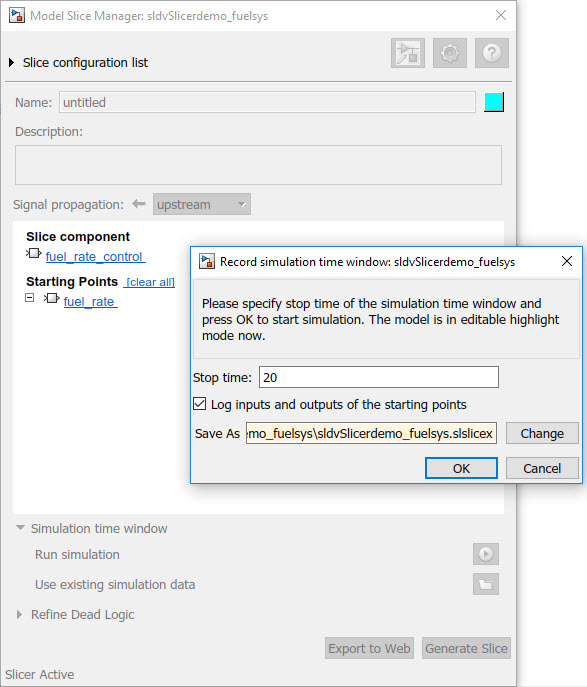Click the Run simulation play icon

[x=485, y=554]
